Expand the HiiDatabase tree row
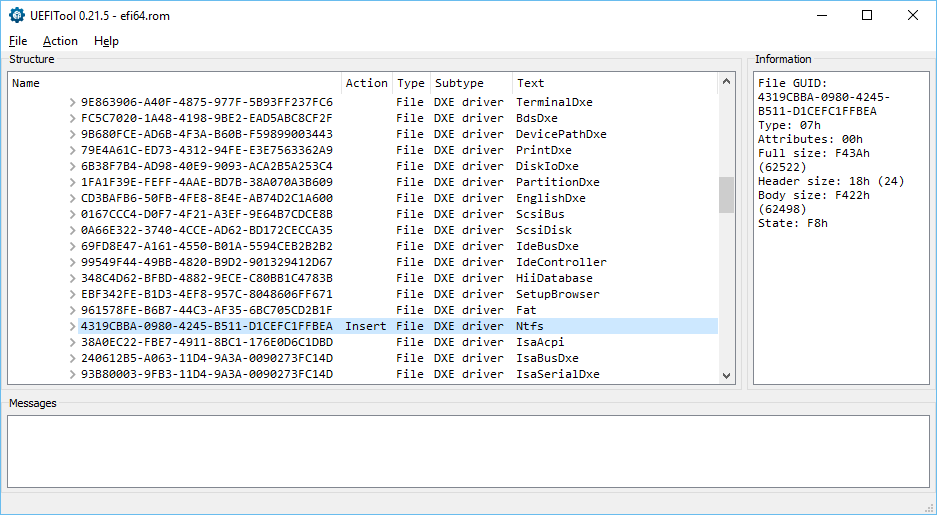This screenshot has height=515, width=937. click(x=72, y=278)
